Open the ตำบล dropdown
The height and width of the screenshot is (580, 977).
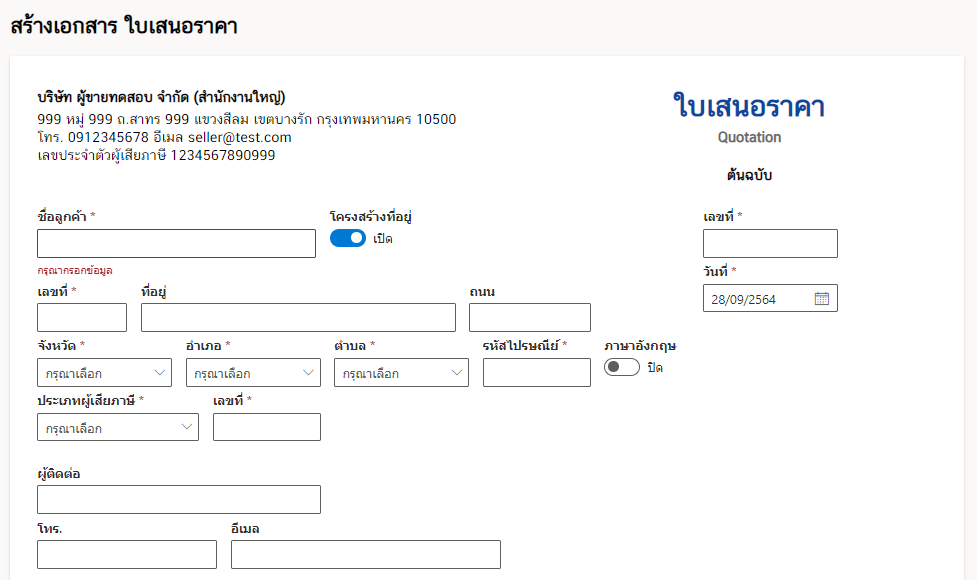pyautogui.click(x=401, y=373)
